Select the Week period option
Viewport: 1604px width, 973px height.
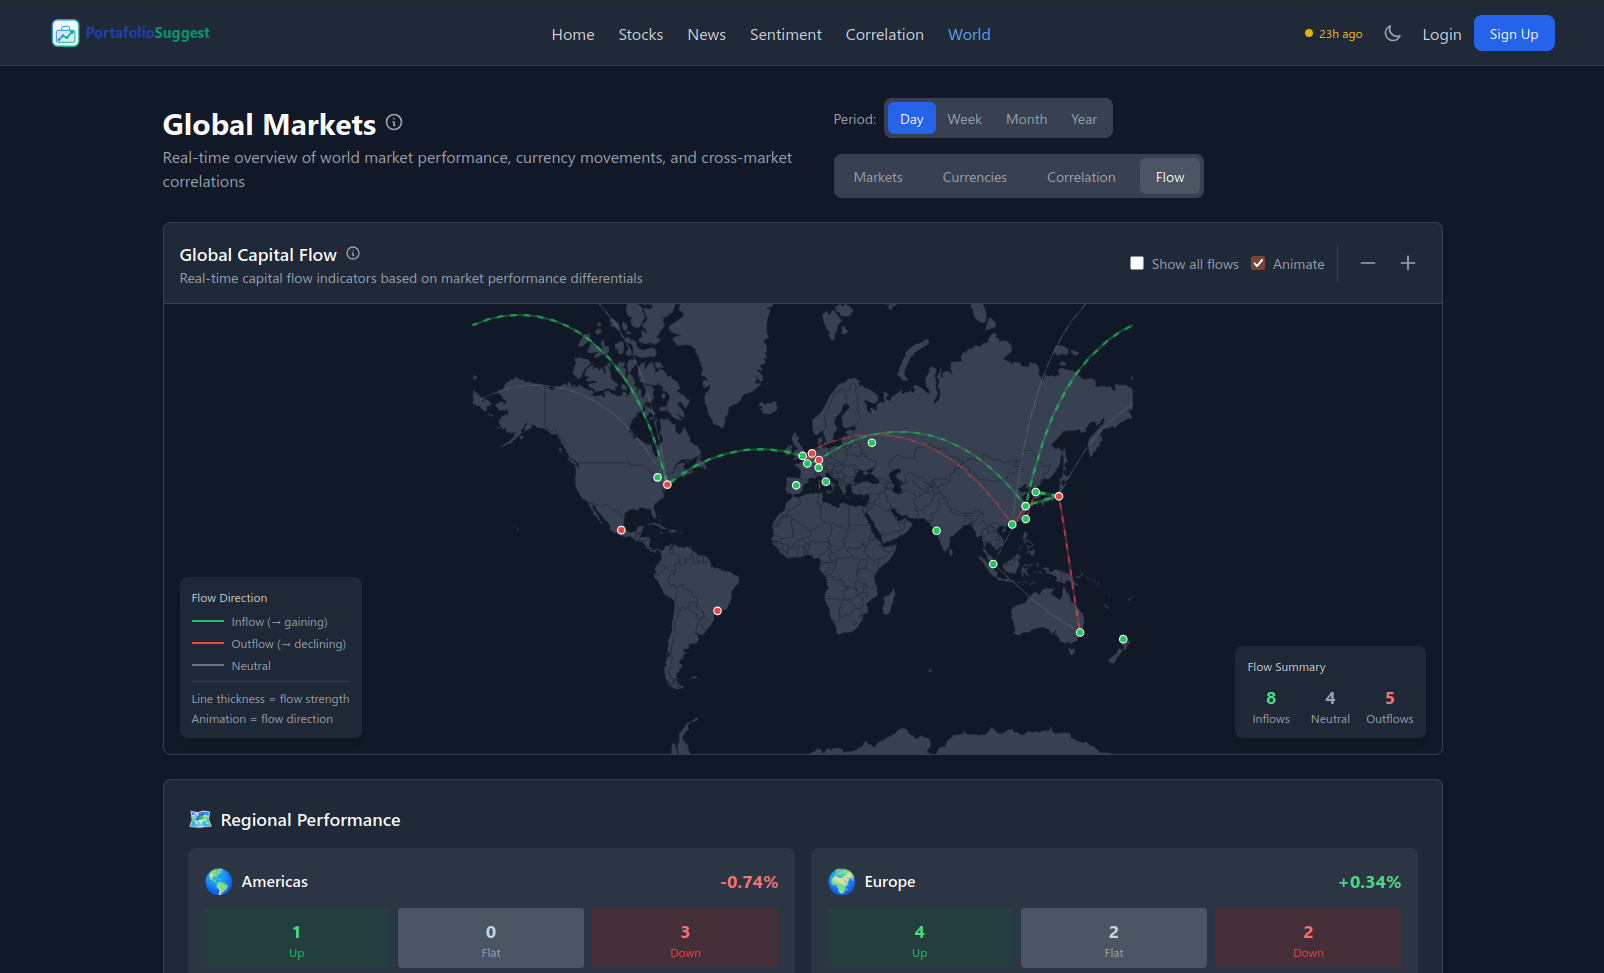964,119
